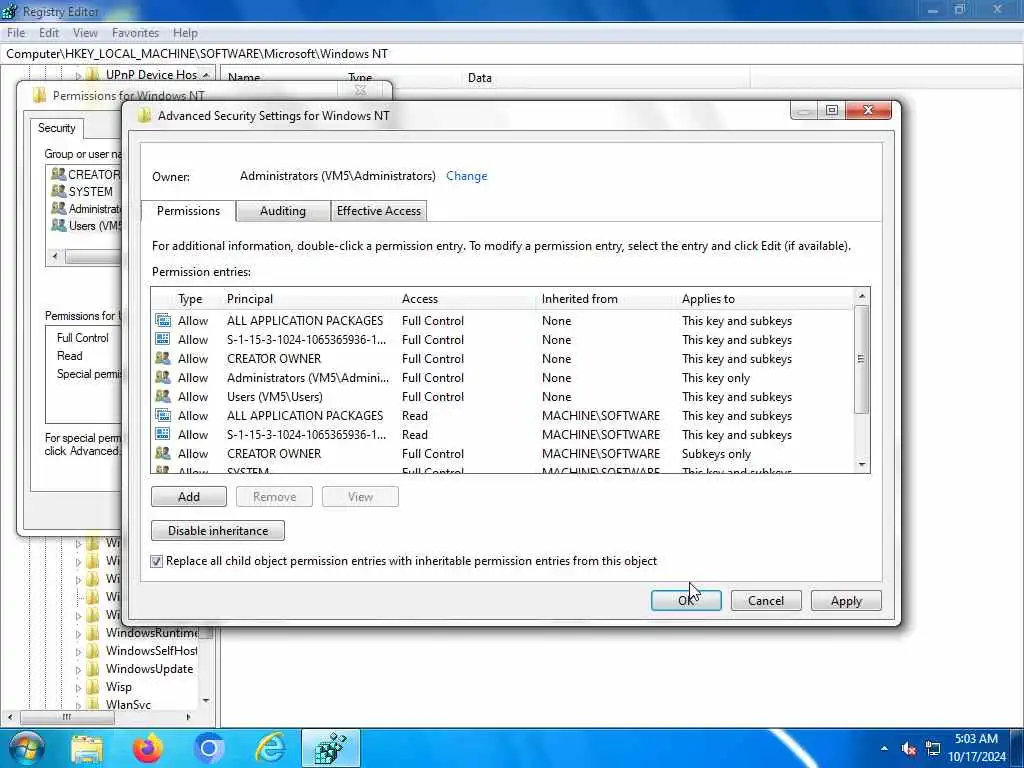The image size is (1024, 768).
Task: Click the folder icon in the Advanced Security Settings title bar
Action: point(144,116)
